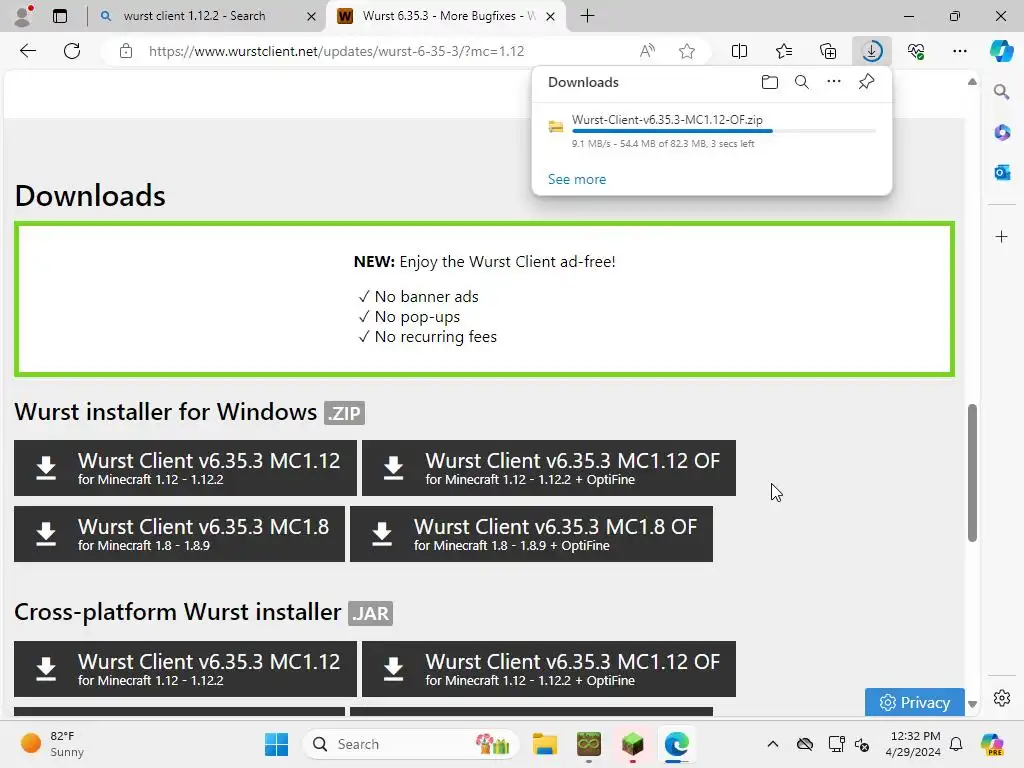The width and height of the screenshot is (1024, 768).
Task: View site information lock icon
Action: point(126,51)
